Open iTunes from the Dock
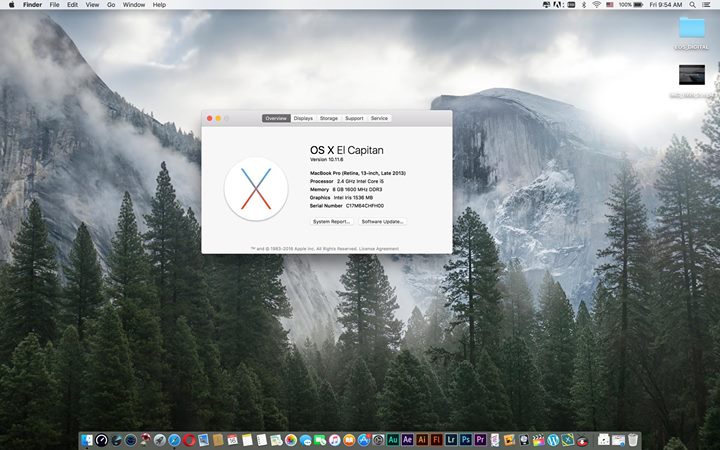720x450 pixels. (x=334, y=440)
